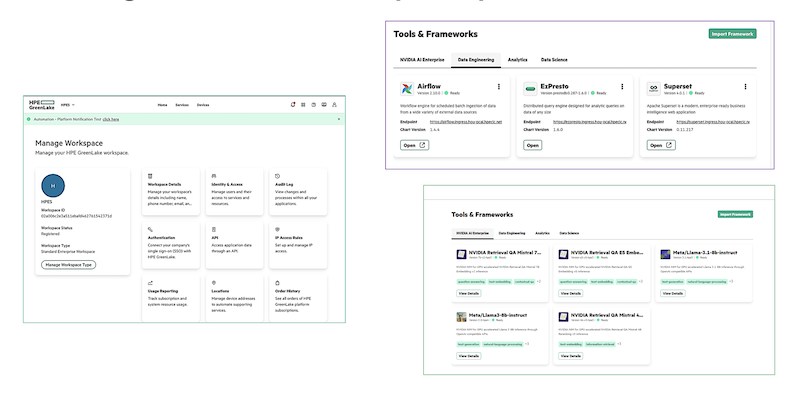This screenshot has width=800, height=397.
Task: Click the API card icon
Action: [x=214, y=230]
